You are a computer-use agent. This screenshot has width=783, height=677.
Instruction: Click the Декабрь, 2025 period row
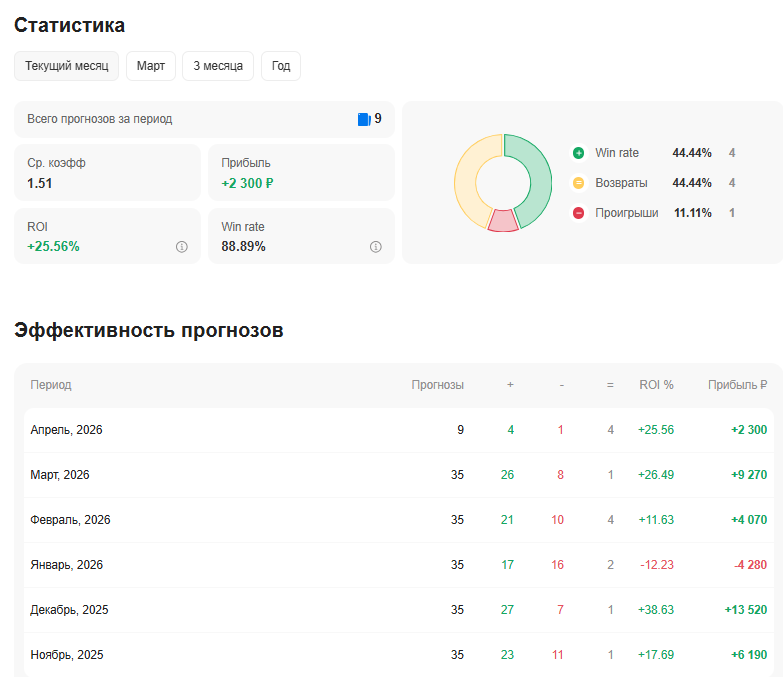[x=68, y=610]
